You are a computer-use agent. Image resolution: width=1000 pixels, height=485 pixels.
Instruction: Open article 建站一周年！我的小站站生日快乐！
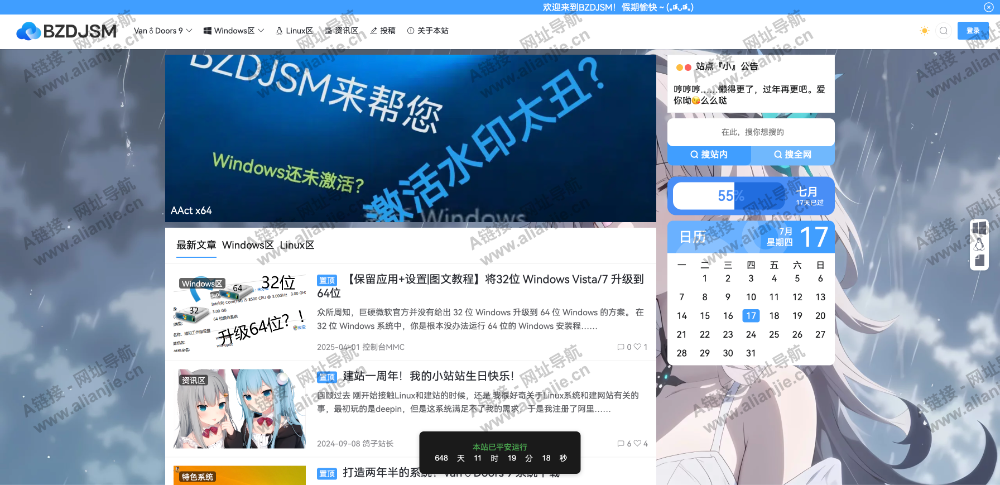tap(429, 377)
